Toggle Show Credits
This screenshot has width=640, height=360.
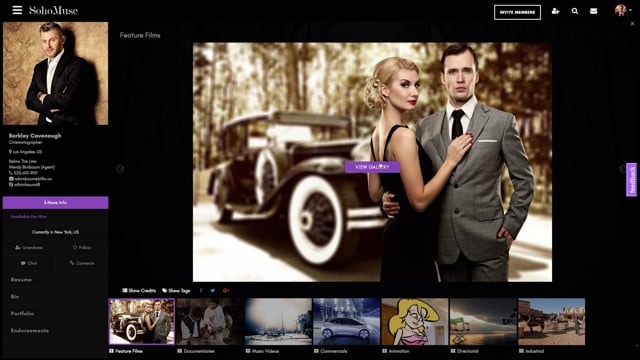click(139, 291)
